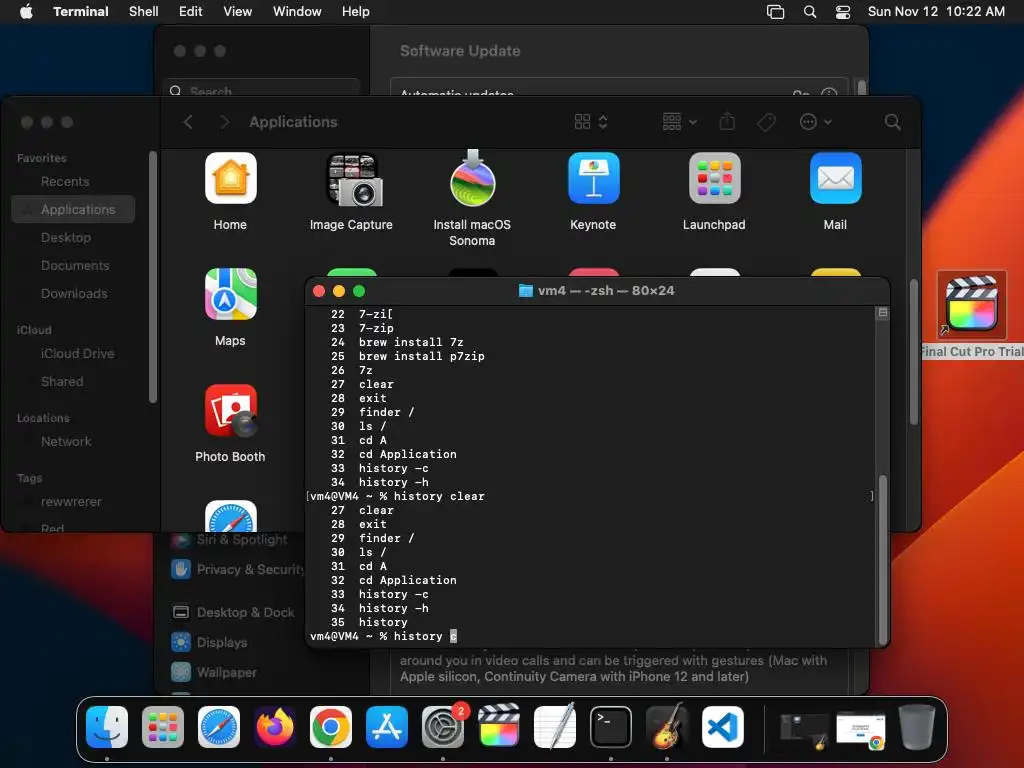Screen dimensions: 1024x768
Task: Select Desktop in Finder sidebar
Action: point(65,237)
